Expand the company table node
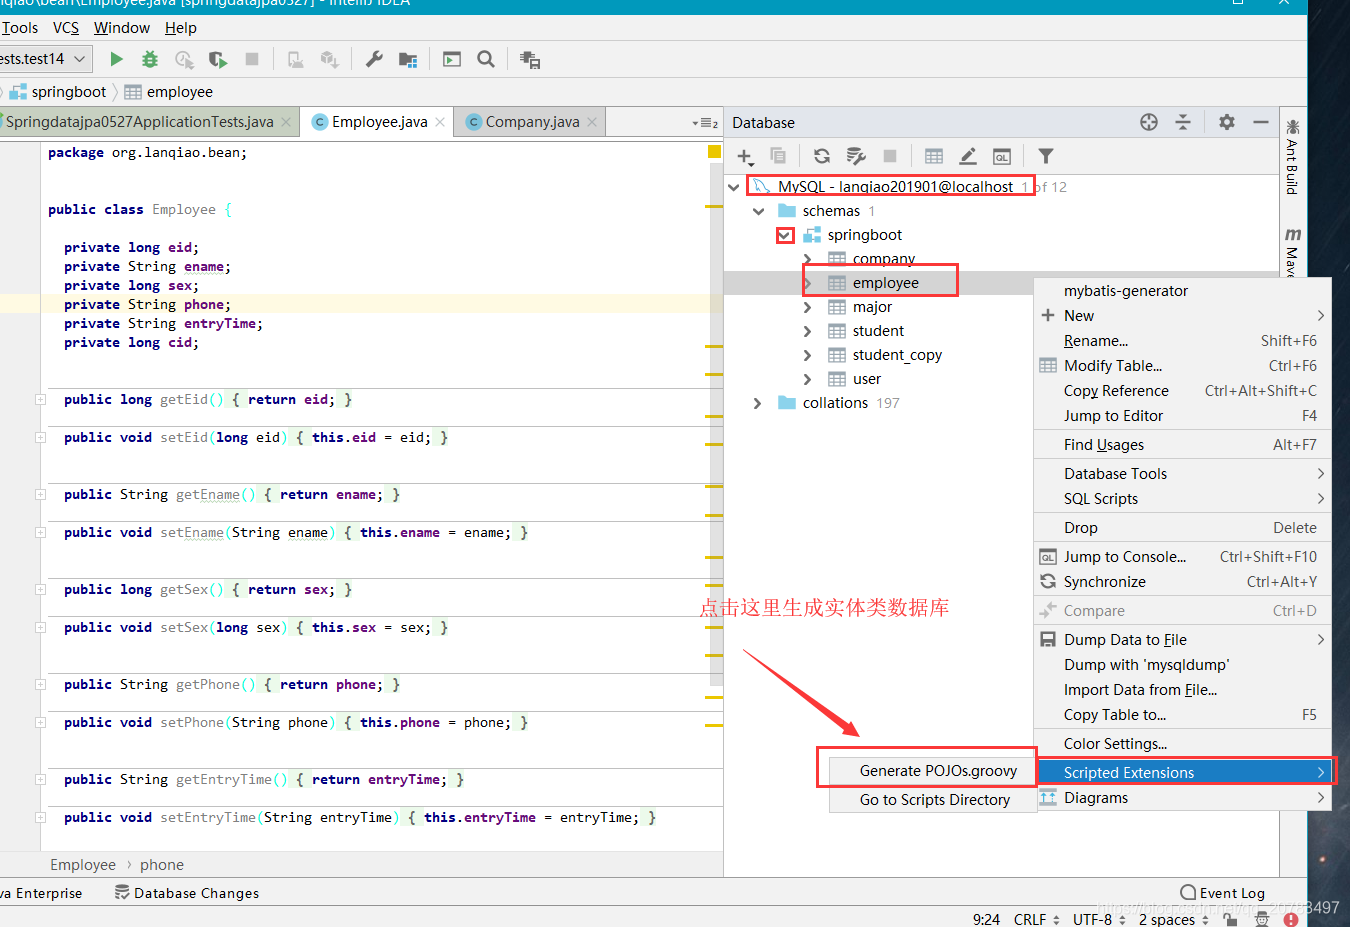The image size is (1350, 927). tap(807, 259)
